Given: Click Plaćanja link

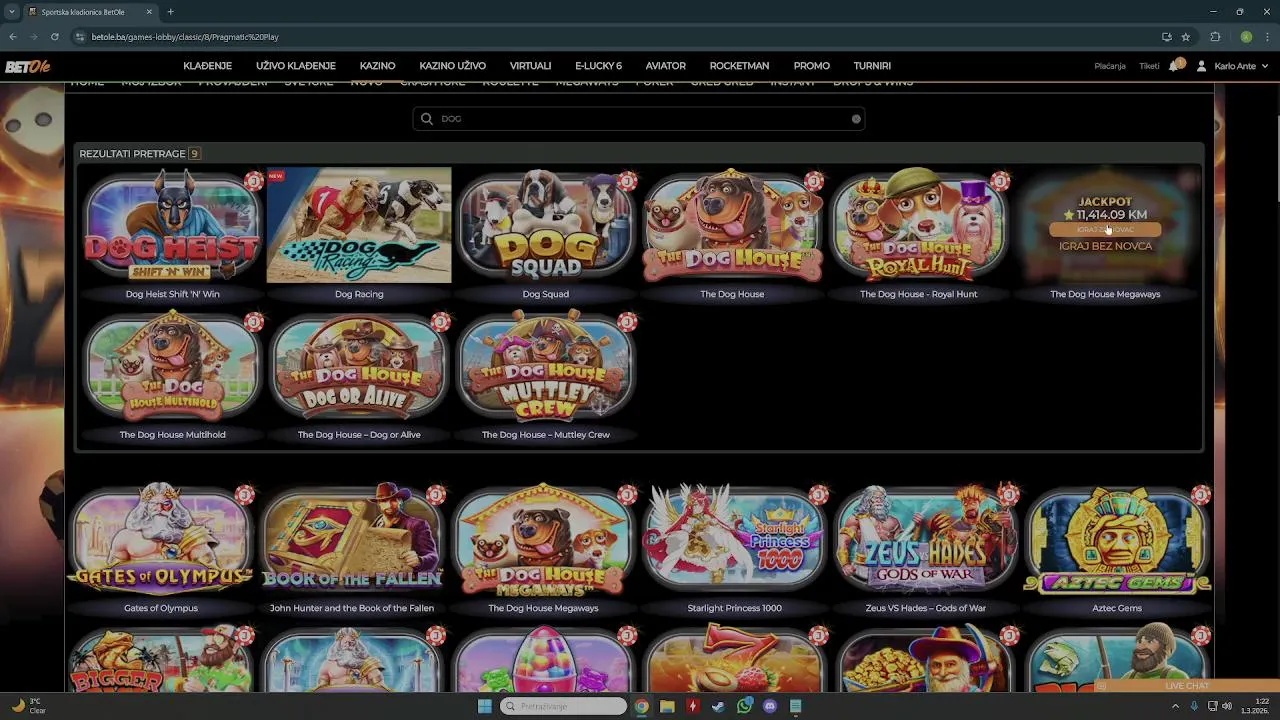Looking at the screenshot, I should (x=1110, y=66).
